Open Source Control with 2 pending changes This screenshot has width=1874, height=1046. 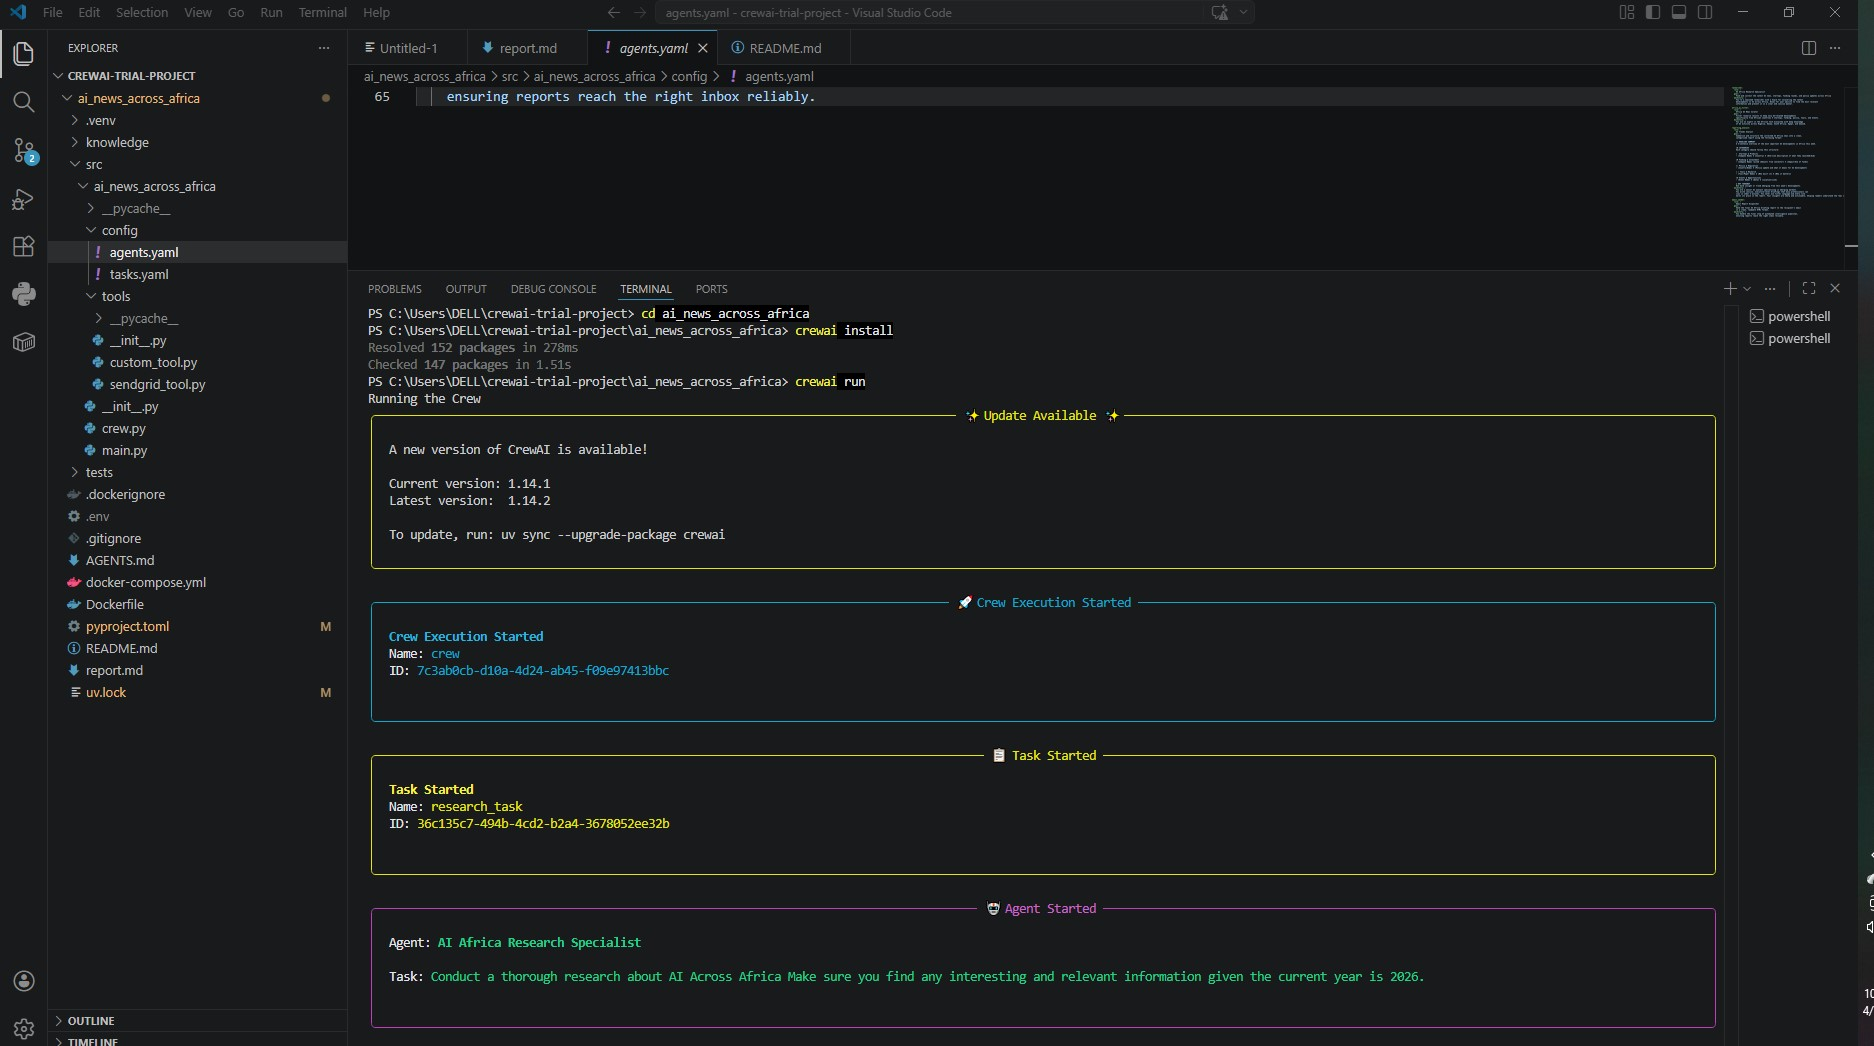[x=23, y=150]
